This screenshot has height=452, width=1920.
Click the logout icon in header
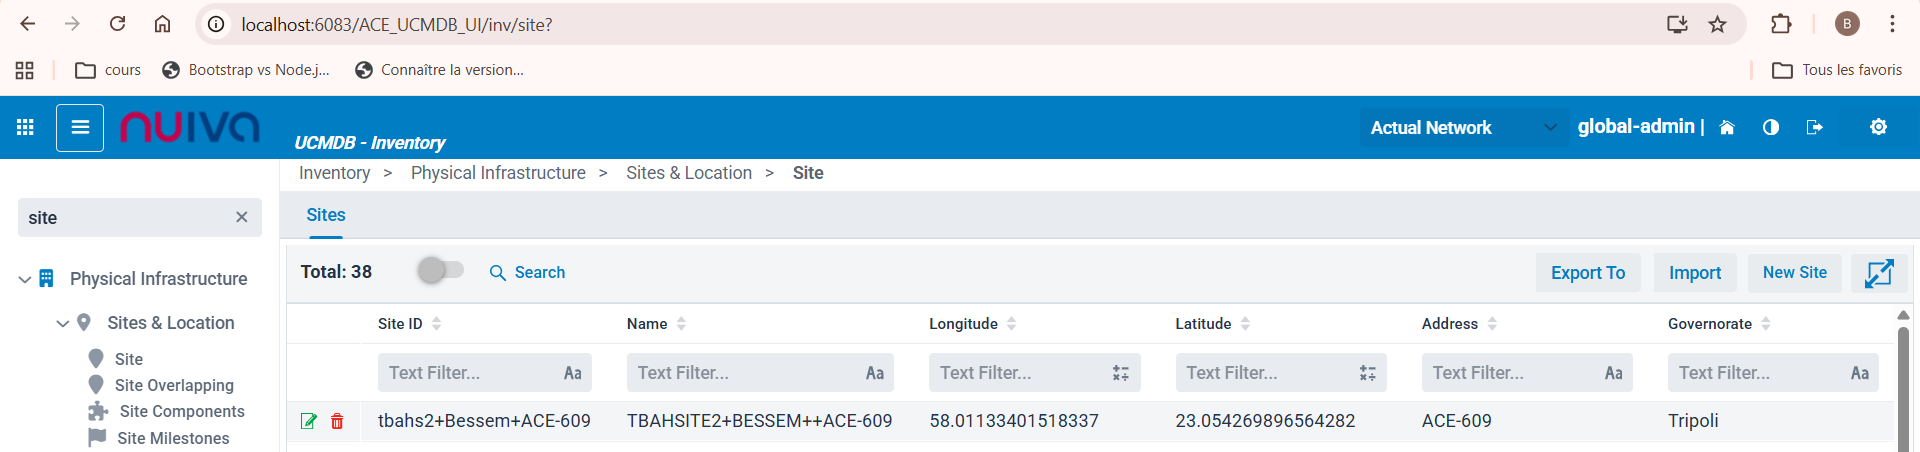[1815, 127]
